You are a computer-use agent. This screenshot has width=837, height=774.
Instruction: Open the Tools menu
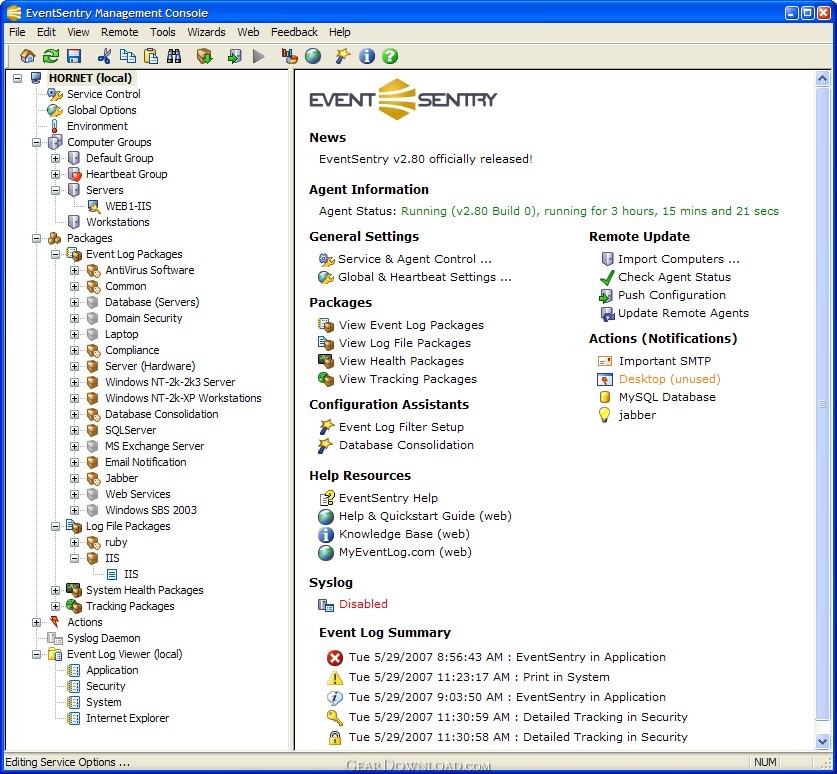[163, 32]
